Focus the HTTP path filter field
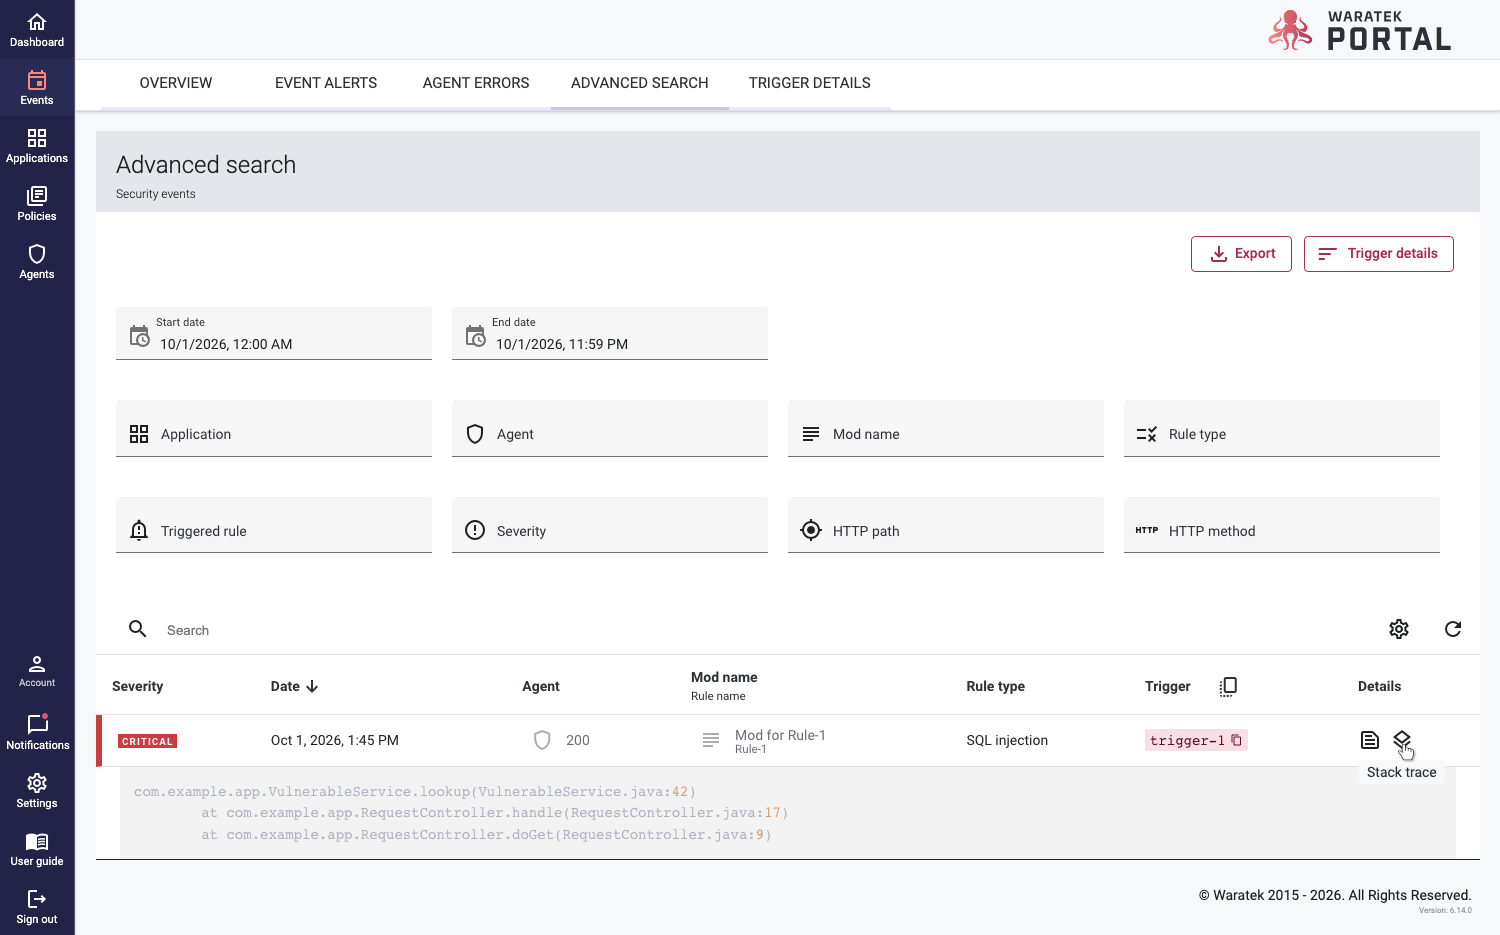Image resolution: width=1500 pixels, height=935 pixels. (946, 525)
